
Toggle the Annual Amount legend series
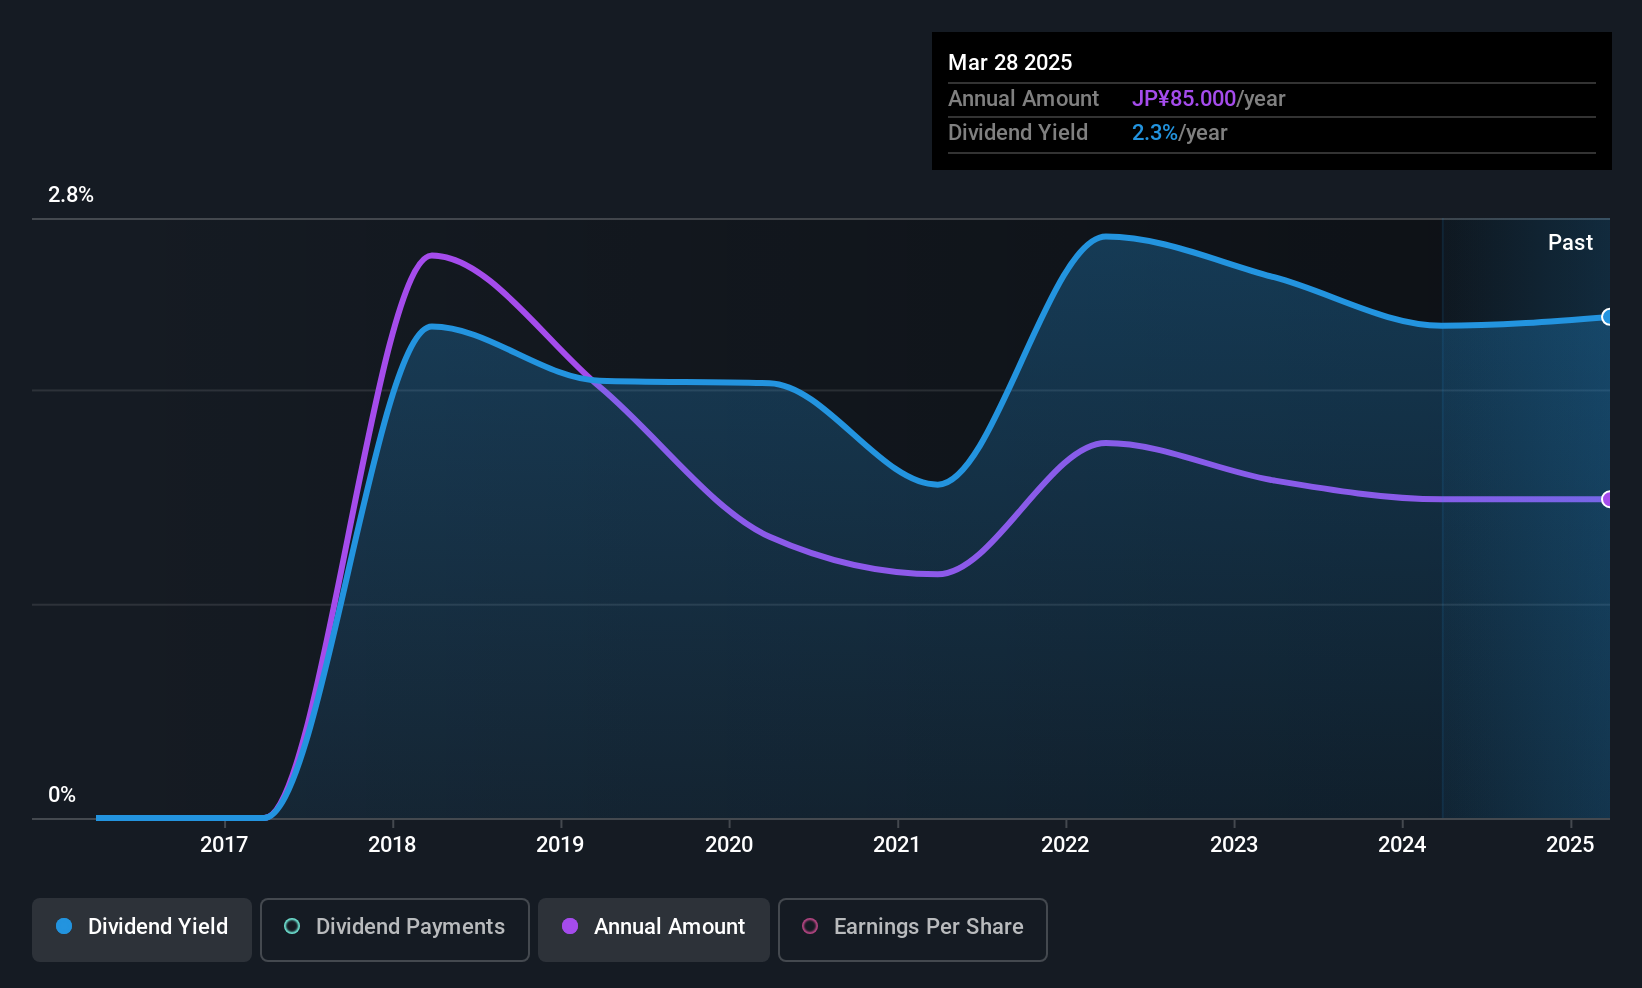(654, 927)
